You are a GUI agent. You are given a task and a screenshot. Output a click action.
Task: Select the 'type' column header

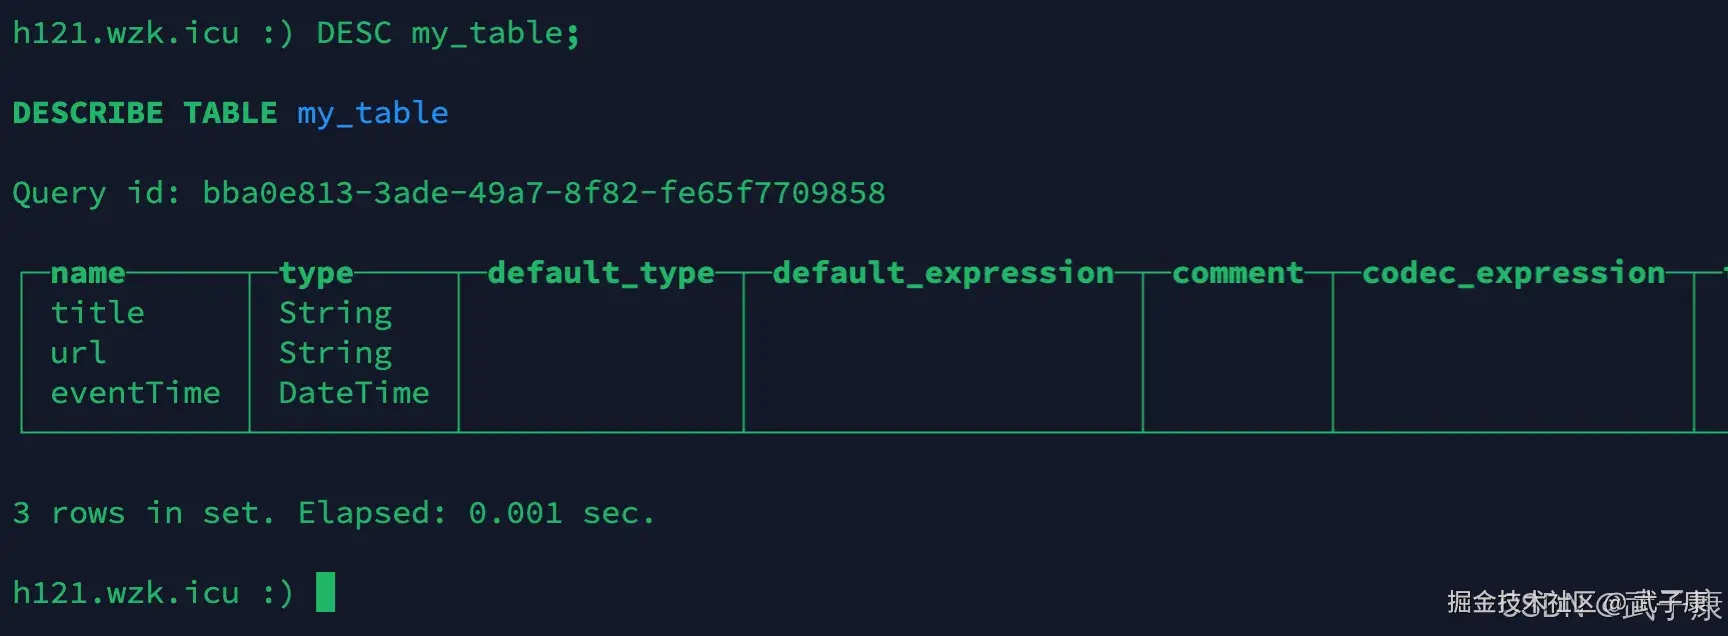pyautogui.click(x=316, y=272)
